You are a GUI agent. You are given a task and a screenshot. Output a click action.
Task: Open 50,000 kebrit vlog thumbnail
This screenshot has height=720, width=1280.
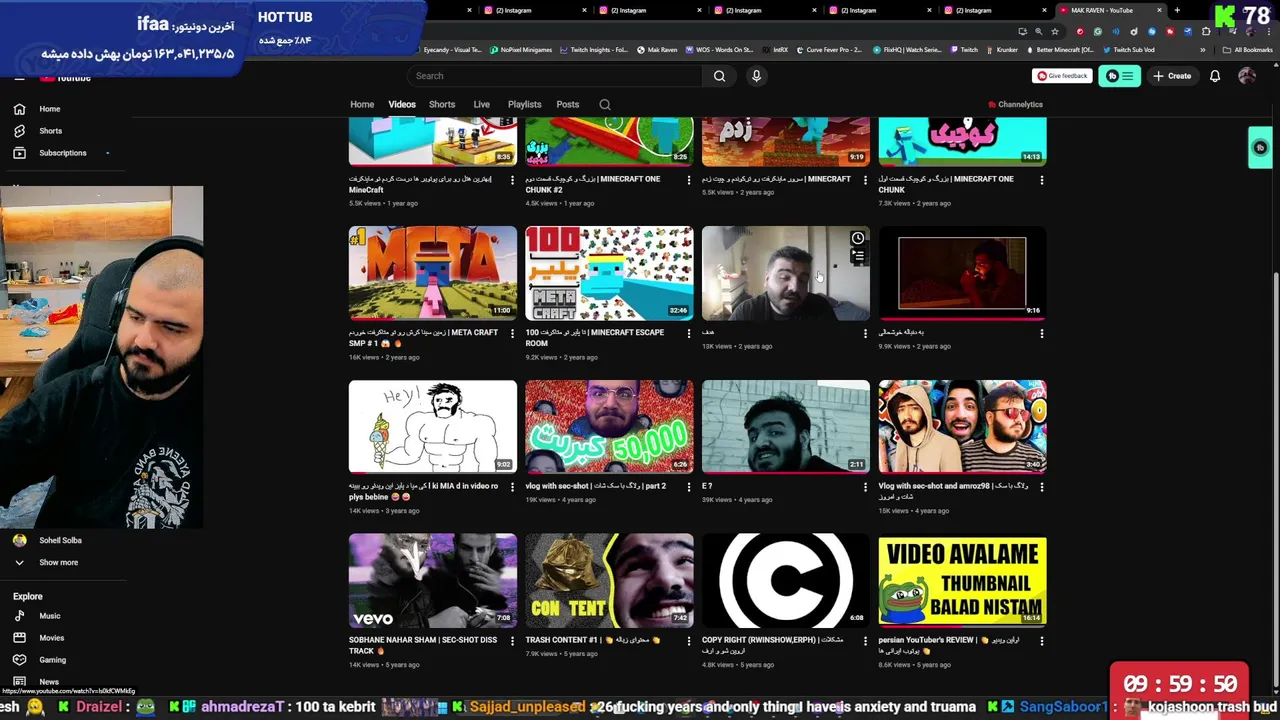tap(609, 426)
